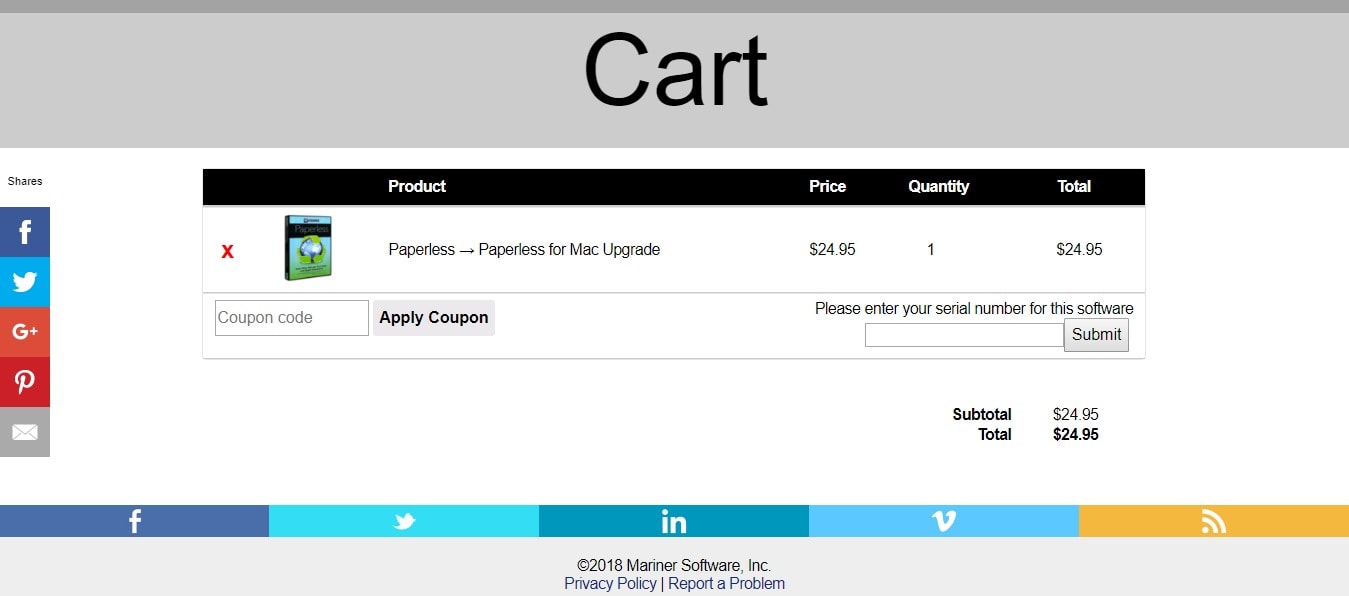Screen dimensions: 1349x596
Task: Open Facebook page from footer bar
Action: coord(134,521)
